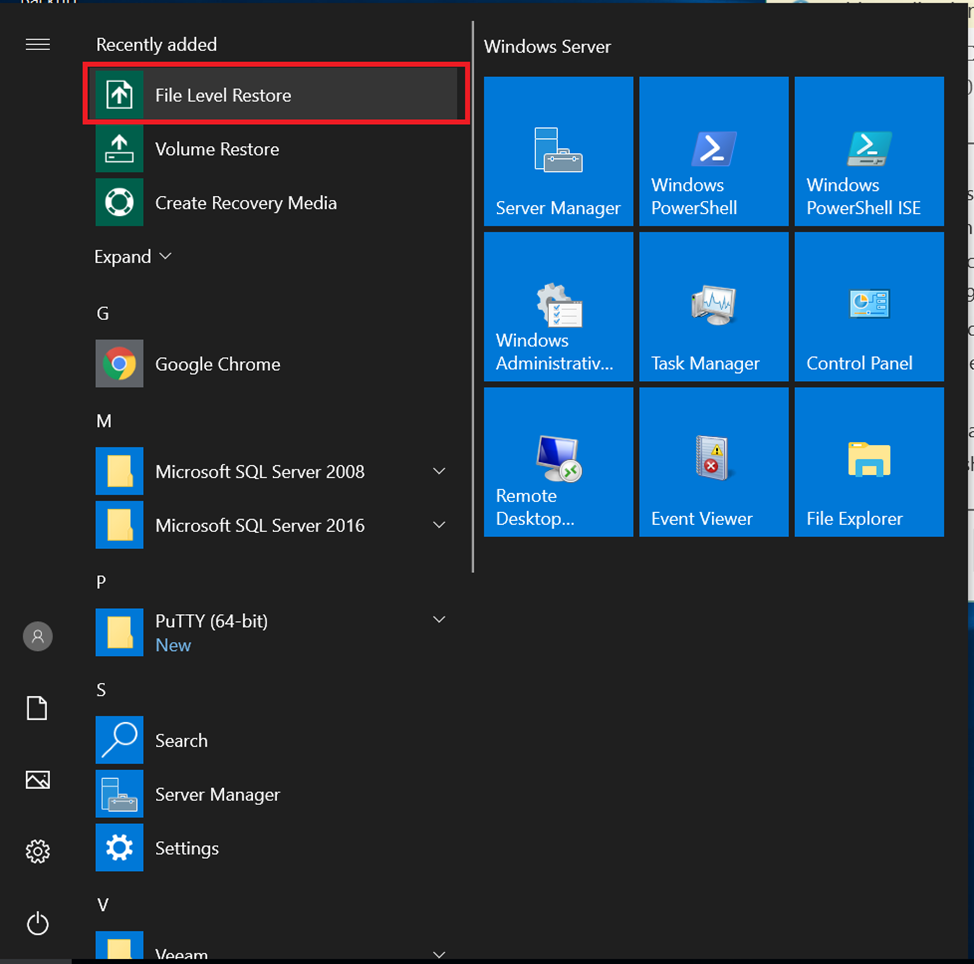
Task: Open the Event Viewer tile
Action: click(713, 462)
